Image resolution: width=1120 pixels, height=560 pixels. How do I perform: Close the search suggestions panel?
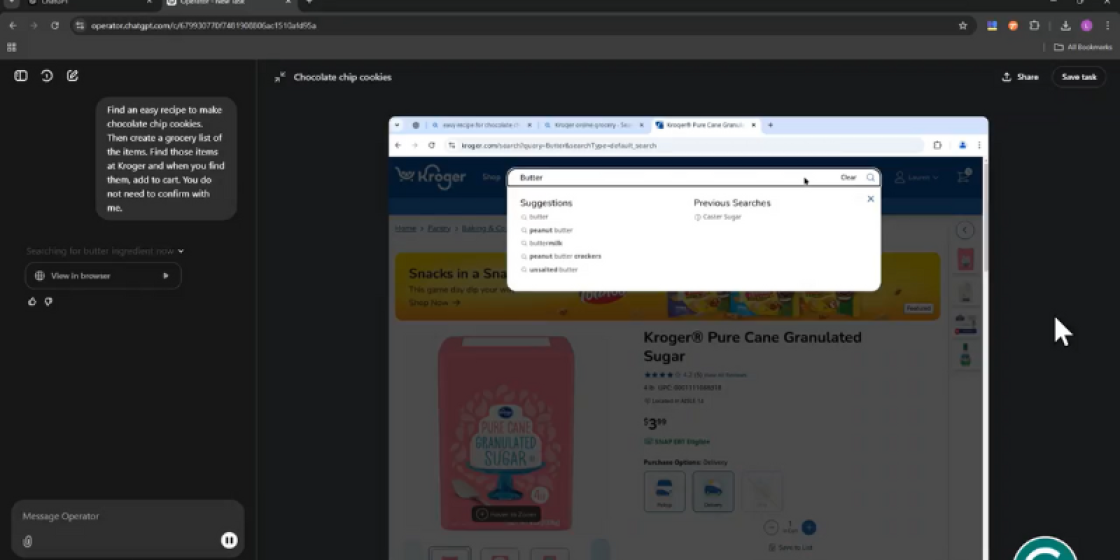click(870, 199)
